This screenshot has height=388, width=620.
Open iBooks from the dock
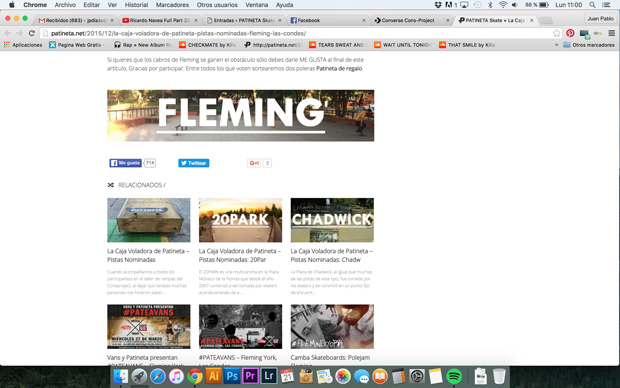point(380,376)
